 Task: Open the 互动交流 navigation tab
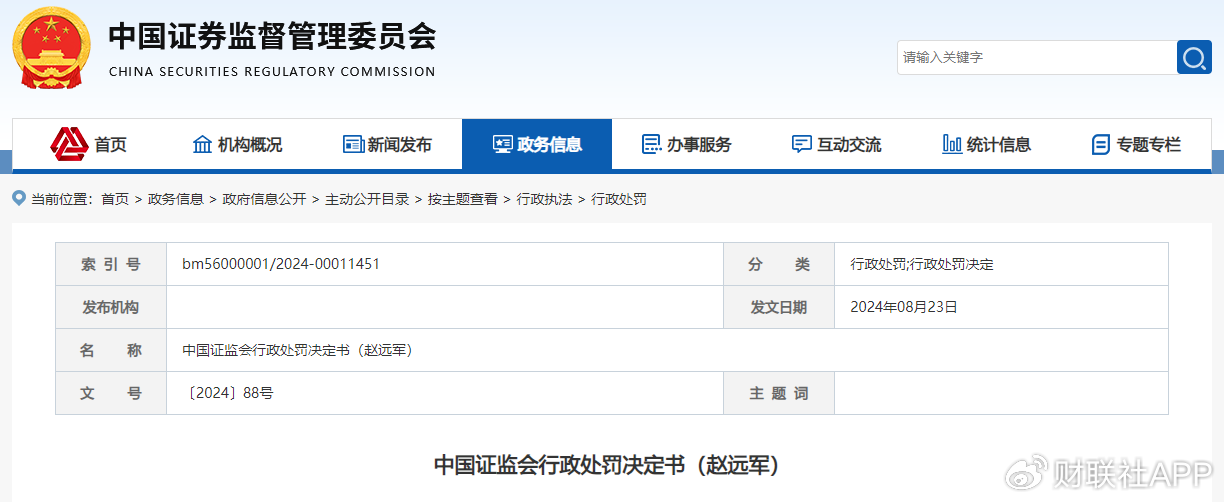(837, 145)
